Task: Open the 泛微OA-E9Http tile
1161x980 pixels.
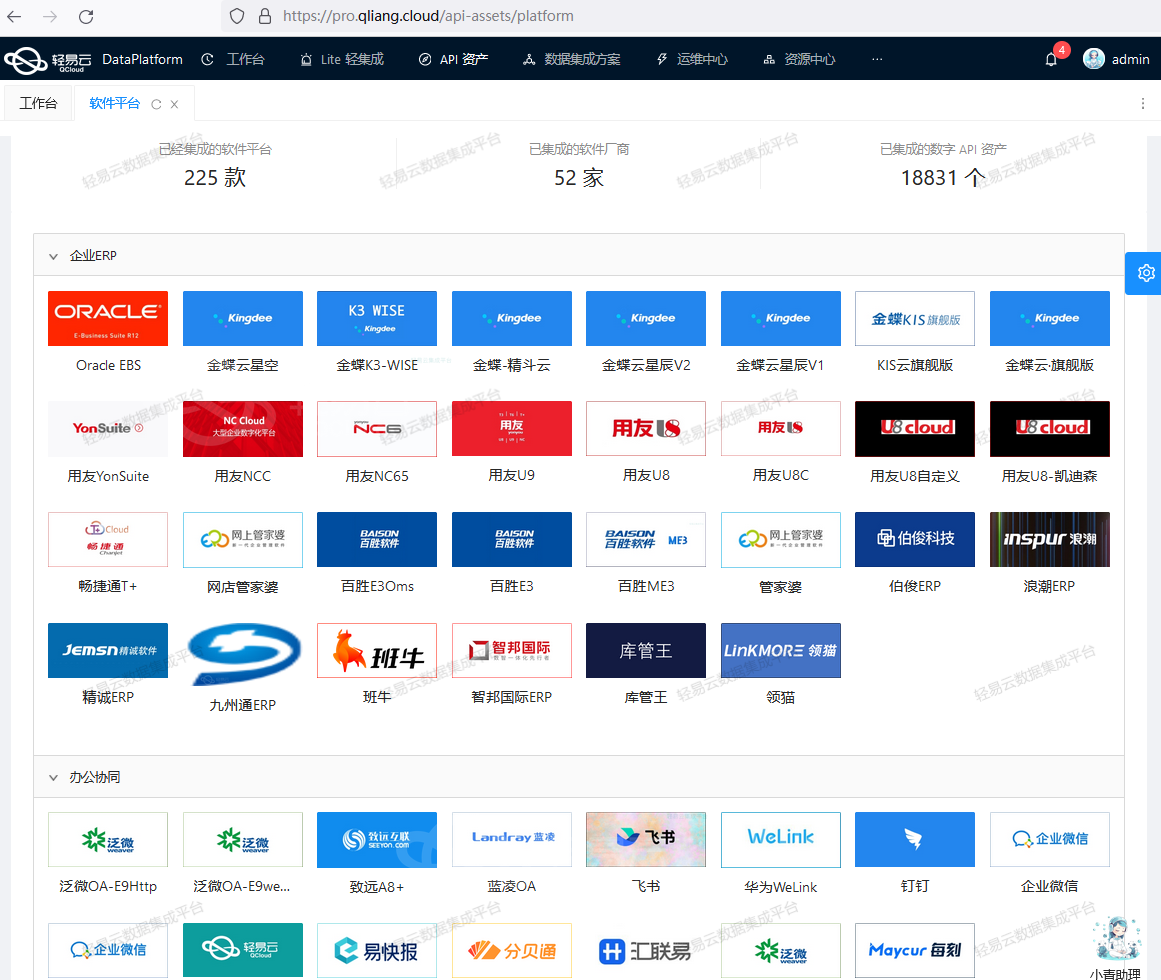Action: [108, 839]
